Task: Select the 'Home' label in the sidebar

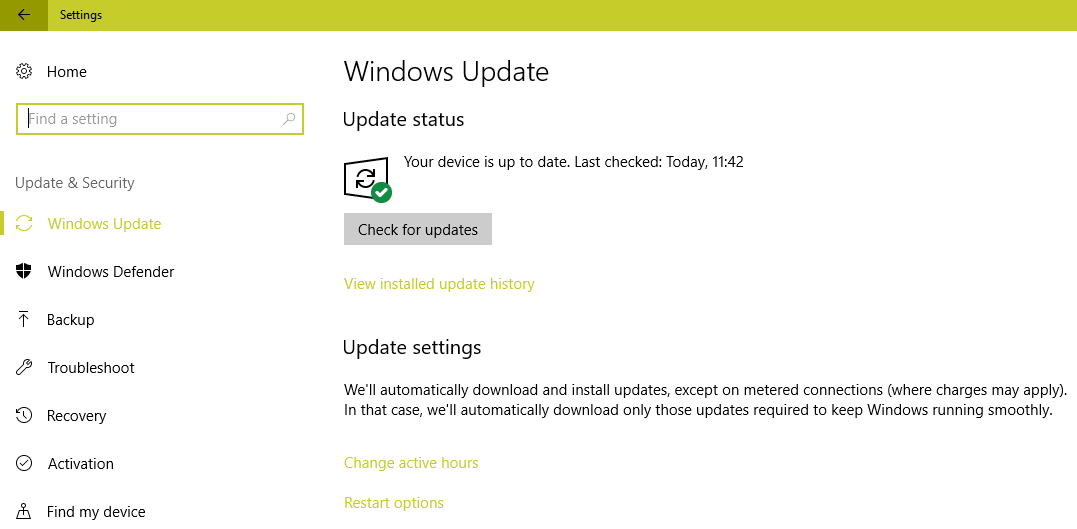Action: click(x=67, y=72)
